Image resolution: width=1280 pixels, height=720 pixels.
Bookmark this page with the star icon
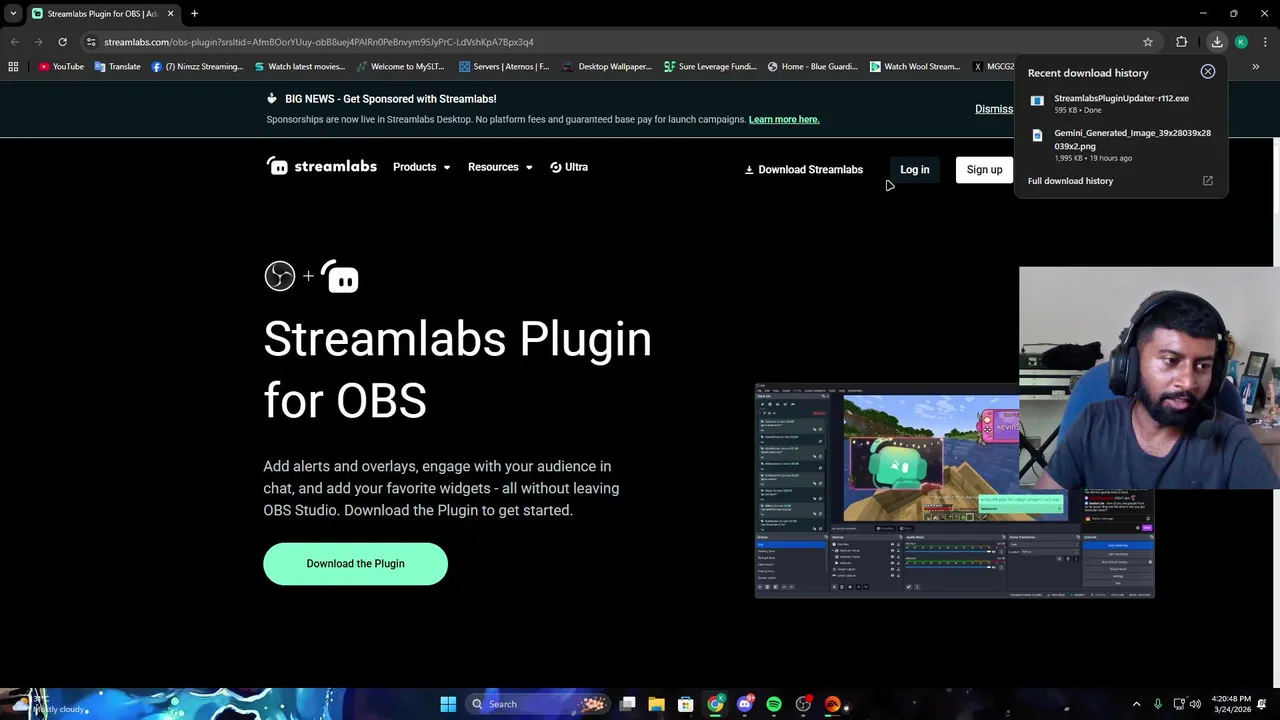[x=1148, y=42]
